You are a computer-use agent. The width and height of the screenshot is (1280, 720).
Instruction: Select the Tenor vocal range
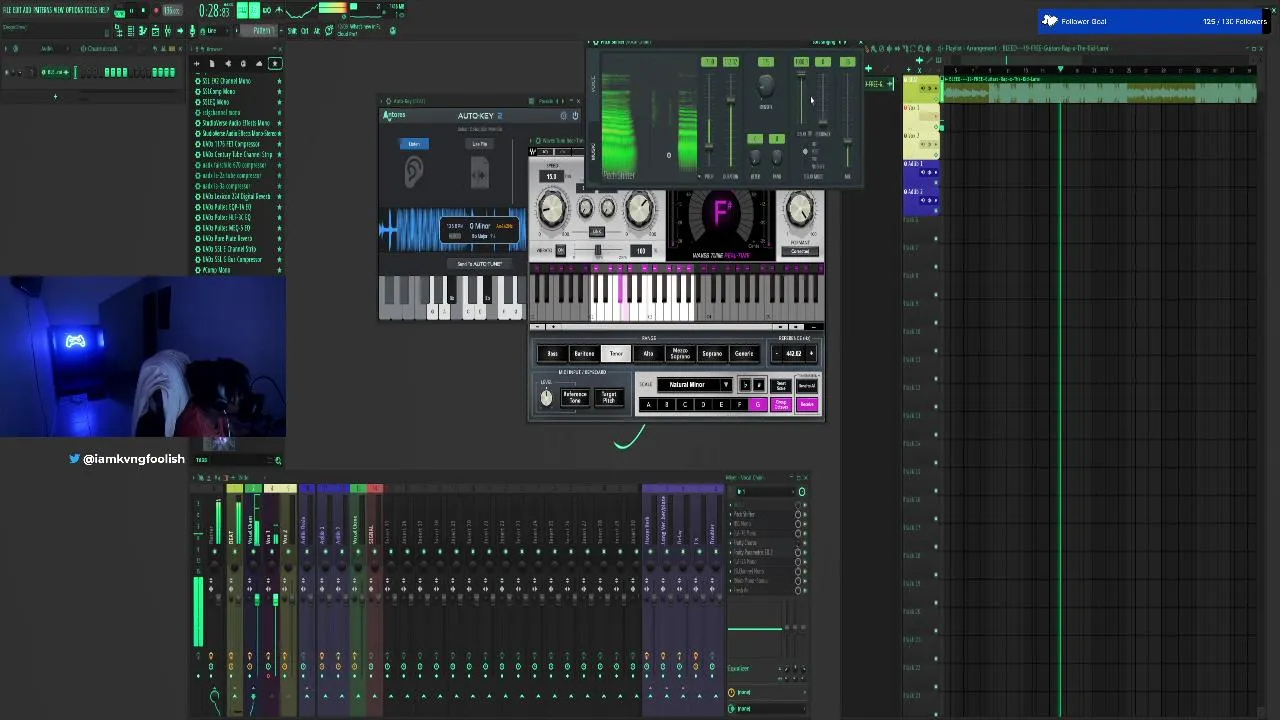tap(616, 354)
